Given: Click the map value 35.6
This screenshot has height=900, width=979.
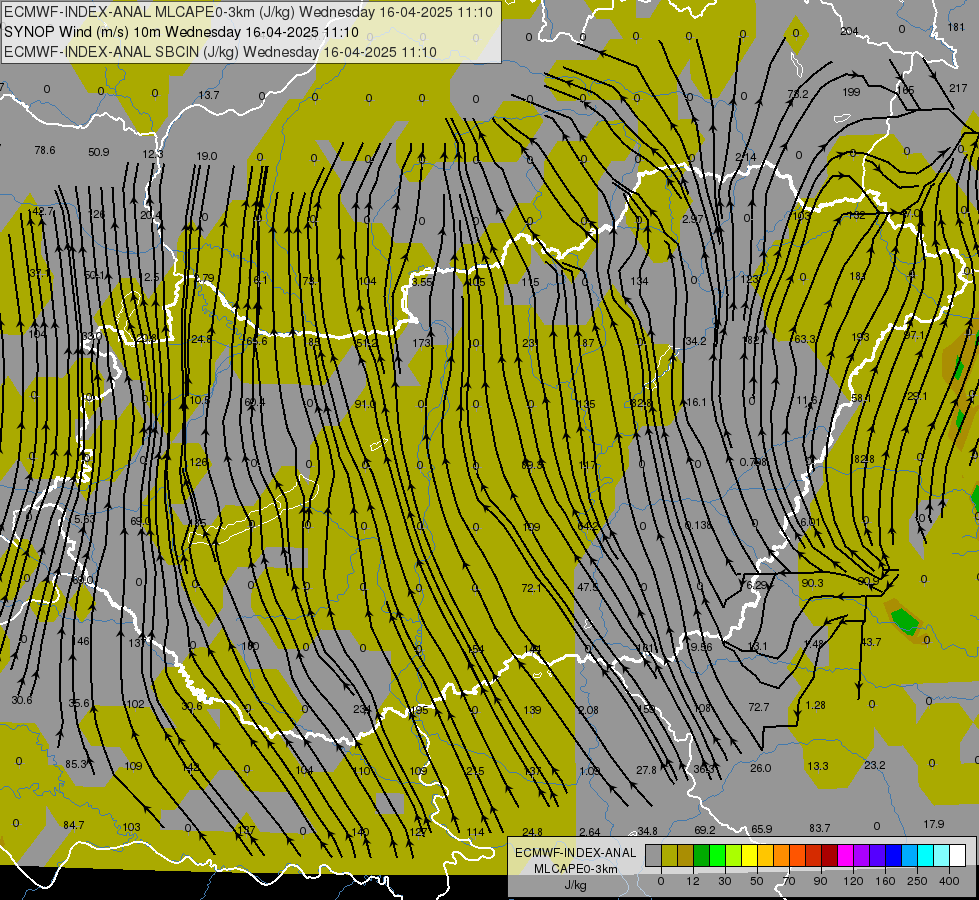Looking at the screenshot, I should click(x=79, y=703).
